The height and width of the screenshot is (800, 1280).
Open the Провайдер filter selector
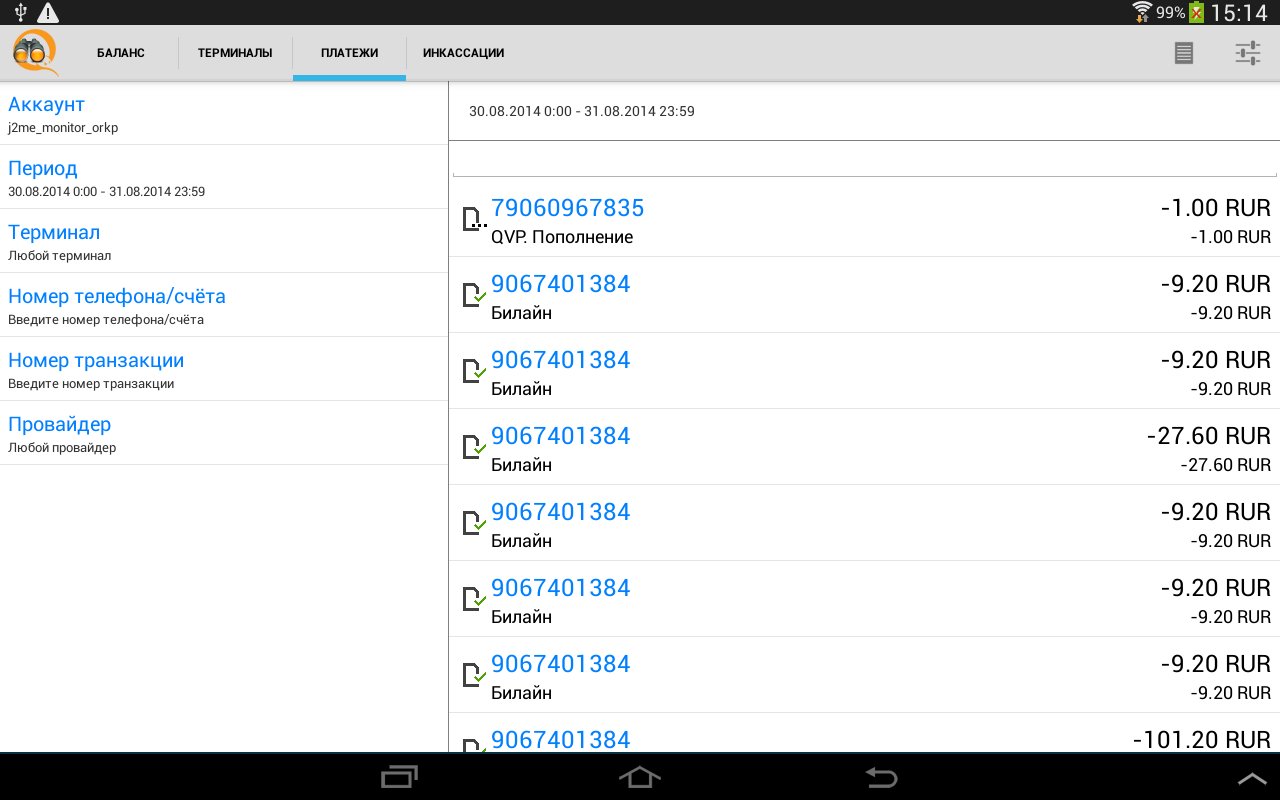click(x=224, y=433)
